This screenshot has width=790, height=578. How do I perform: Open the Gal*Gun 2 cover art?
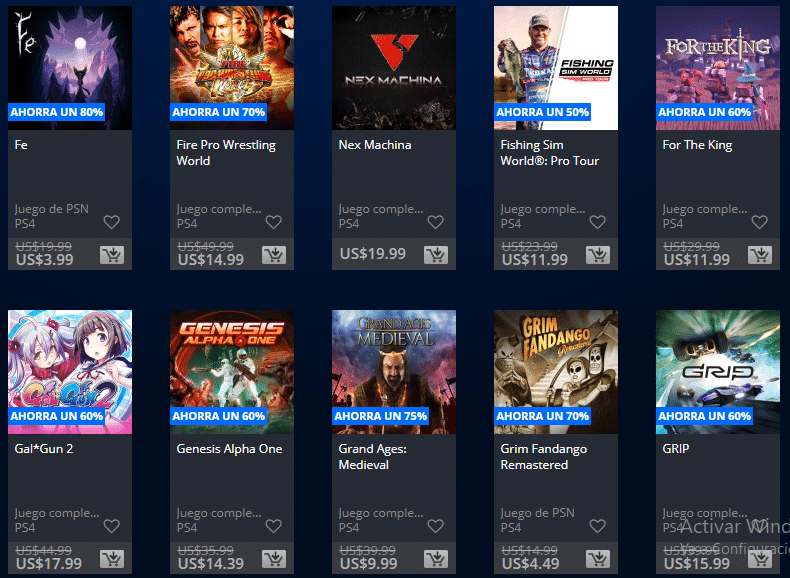(x=70, y=372)
